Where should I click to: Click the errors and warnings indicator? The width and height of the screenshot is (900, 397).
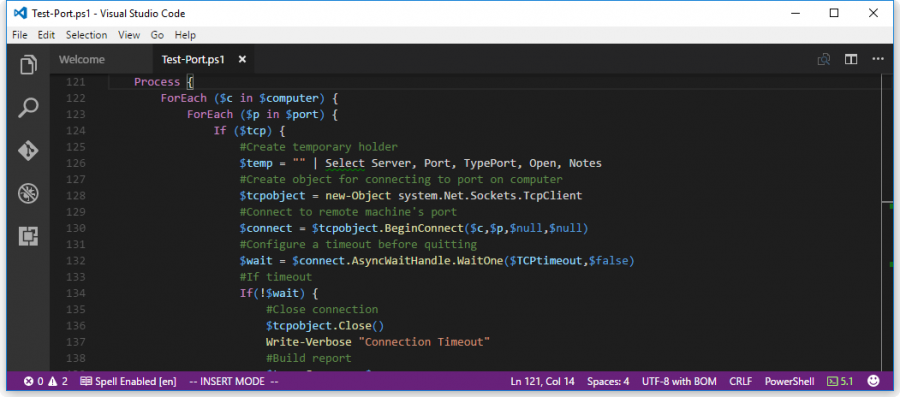click(46, 381)
